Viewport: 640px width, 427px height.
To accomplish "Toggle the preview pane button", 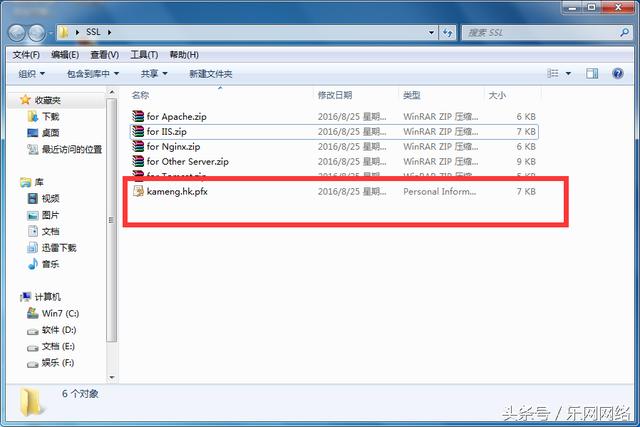I will point(592,73).
